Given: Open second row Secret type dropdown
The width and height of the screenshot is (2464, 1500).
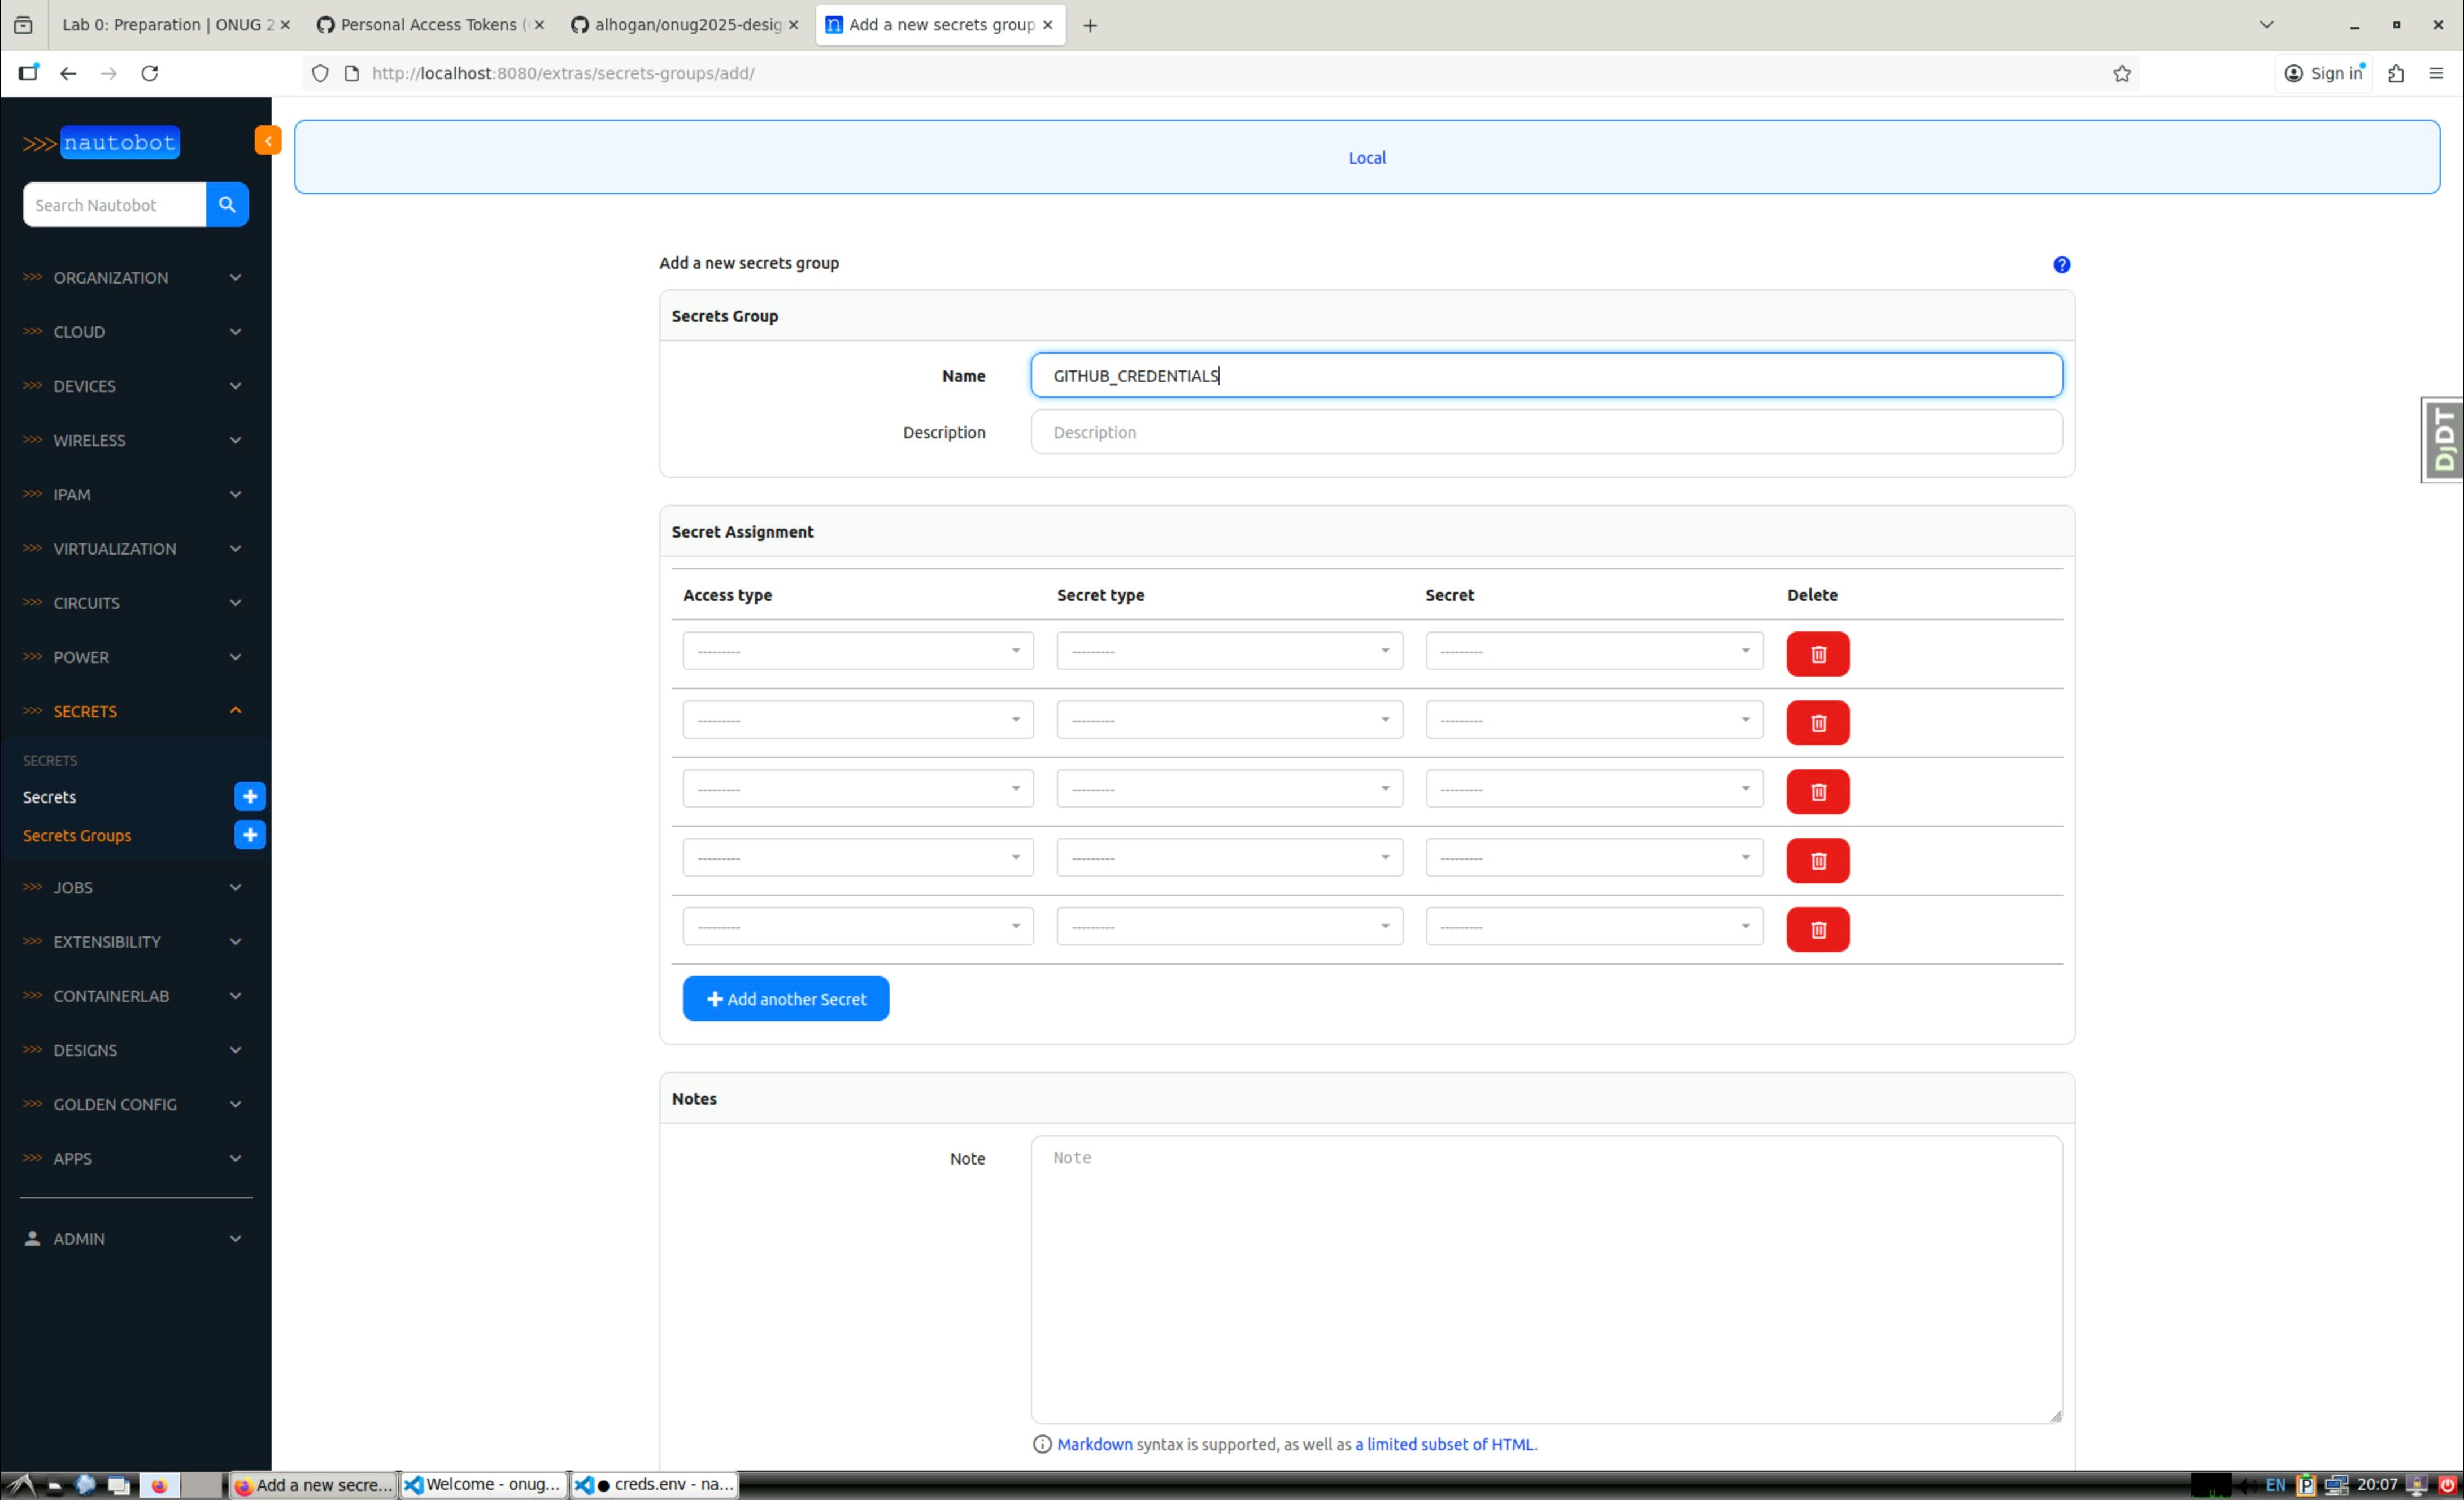Looking at the screenshot, I should coord(1229,720).
